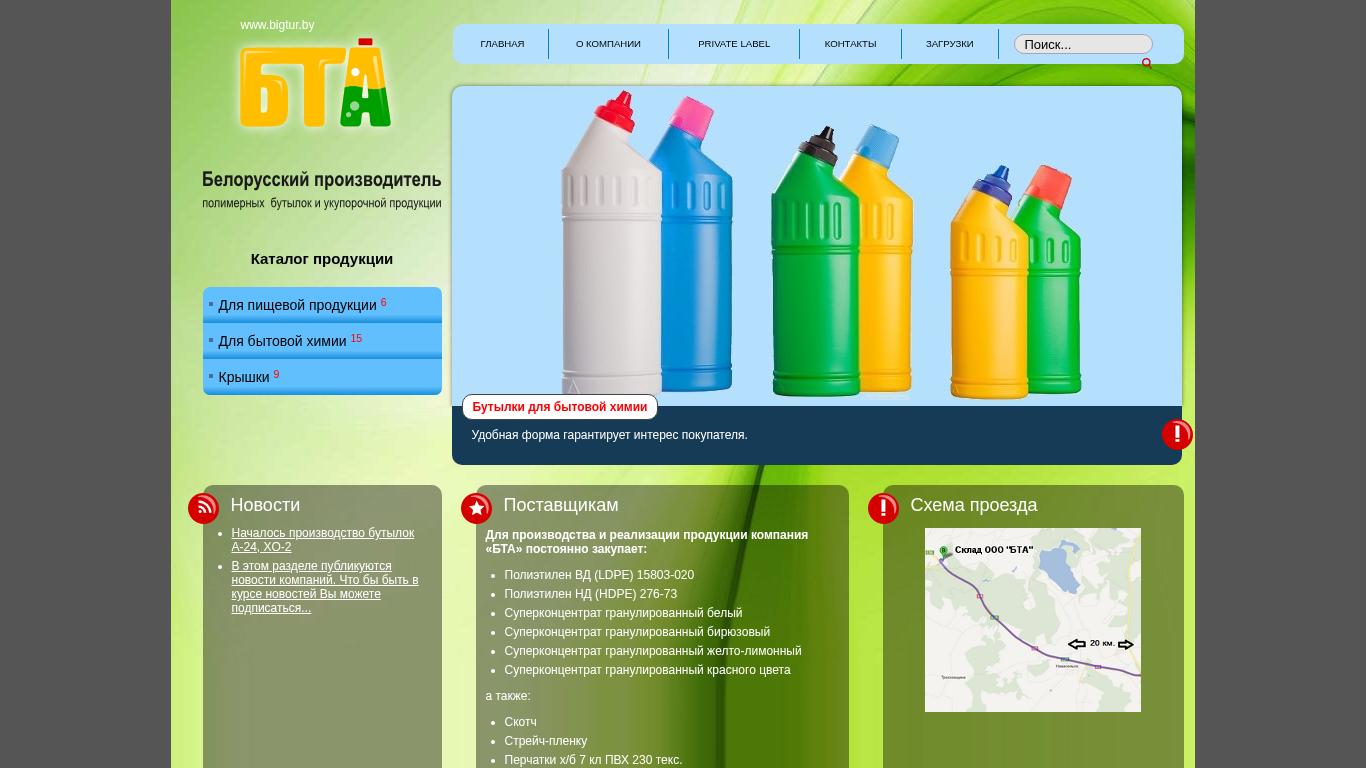
Task: Focus the Поиск search field
Action: 1083,44
